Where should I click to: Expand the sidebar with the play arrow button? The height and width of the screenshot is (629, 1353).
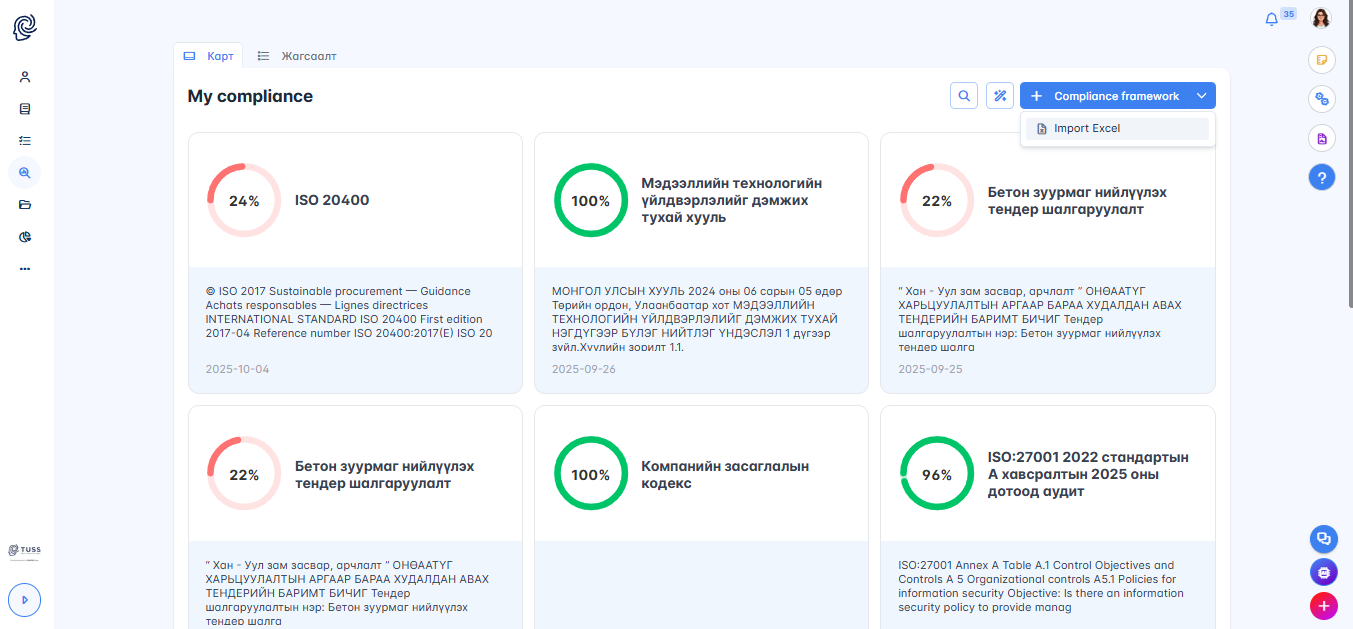coord(25,600)
